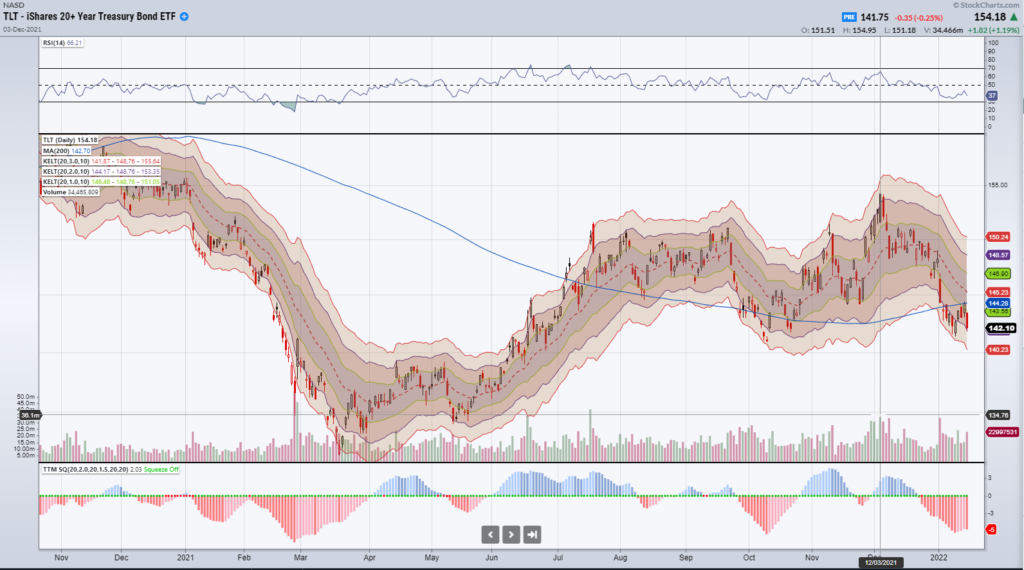This screenshot has height=570, width=1024.
Task: Click the Aug label on the time axis
Action: pyautogui.click(x=620, y=558)
